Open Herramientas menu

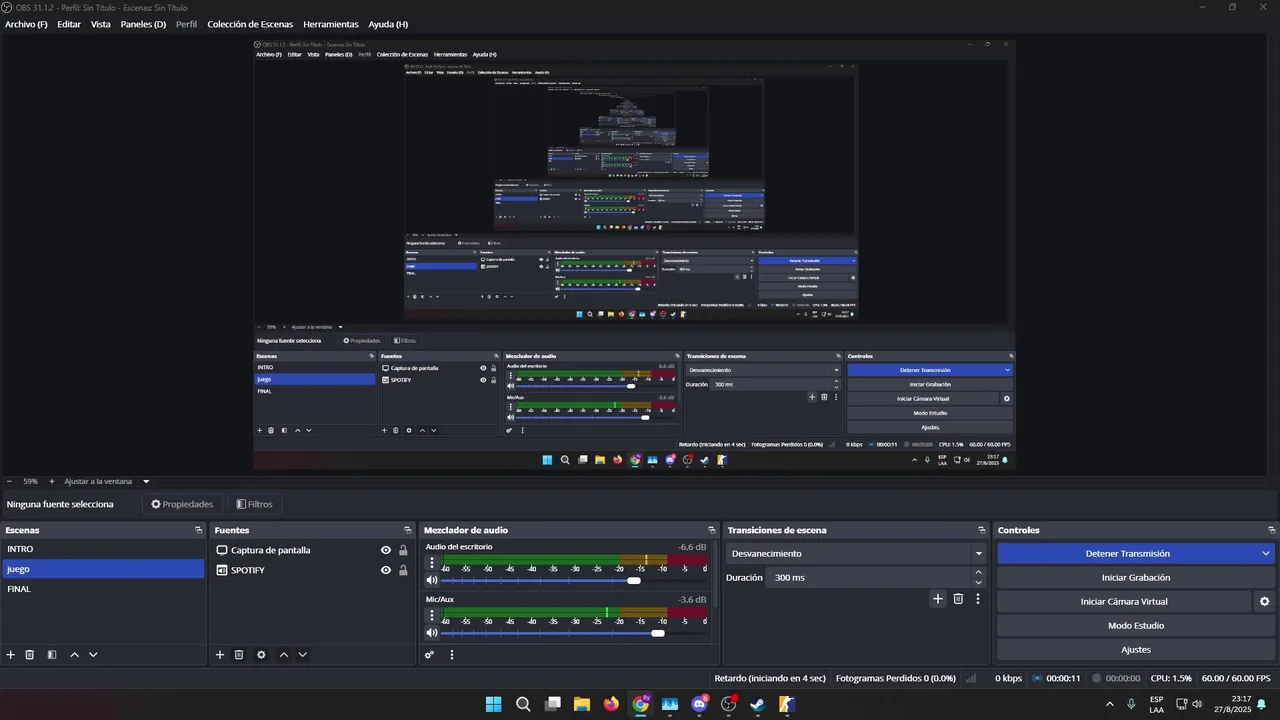pos(331,24)
